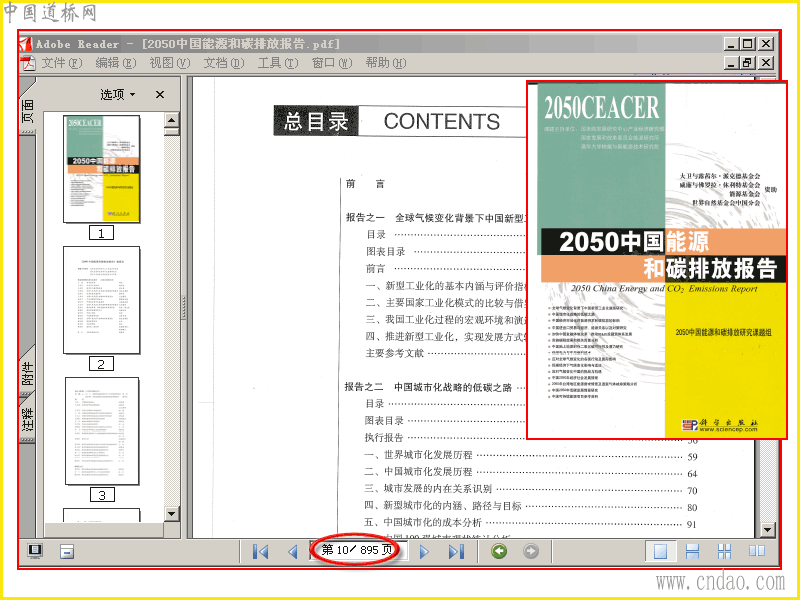The width and height of the screenshot is (800, 600).
Task: Click thumbnail panel scroll down arrow
Action: 172,514
